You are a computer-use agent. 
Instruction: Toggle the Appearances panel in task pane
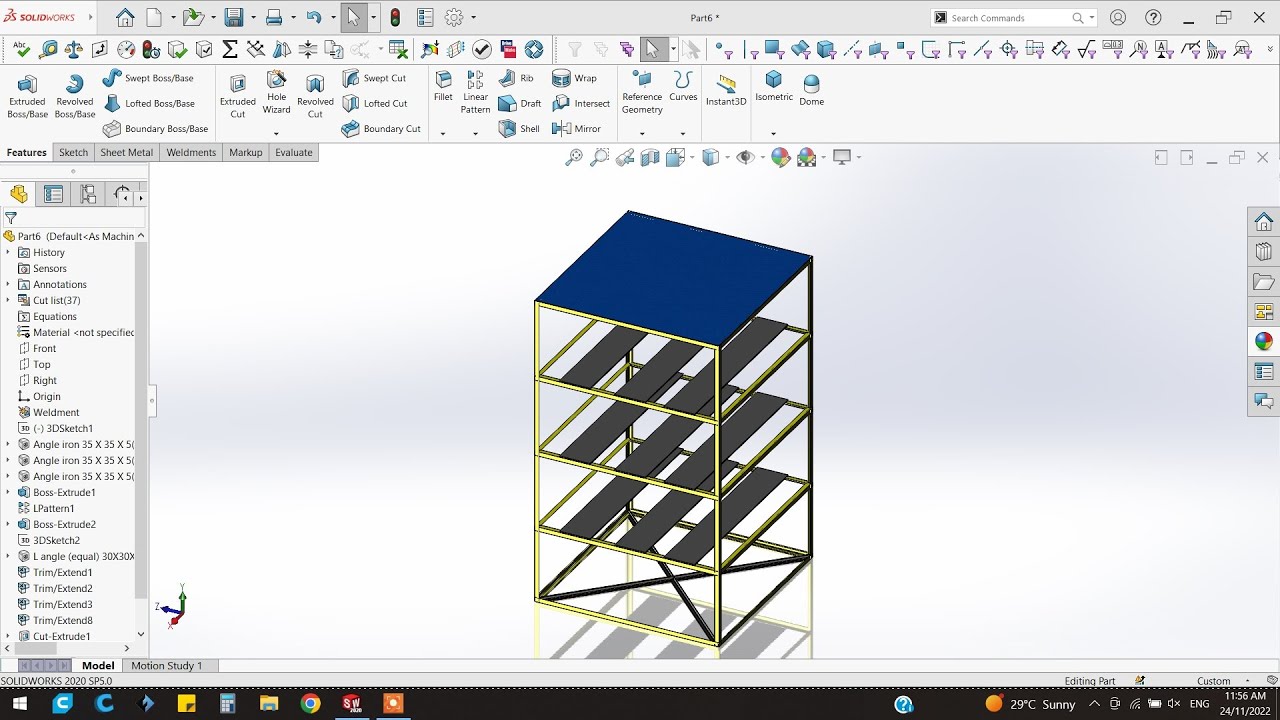1264,341
